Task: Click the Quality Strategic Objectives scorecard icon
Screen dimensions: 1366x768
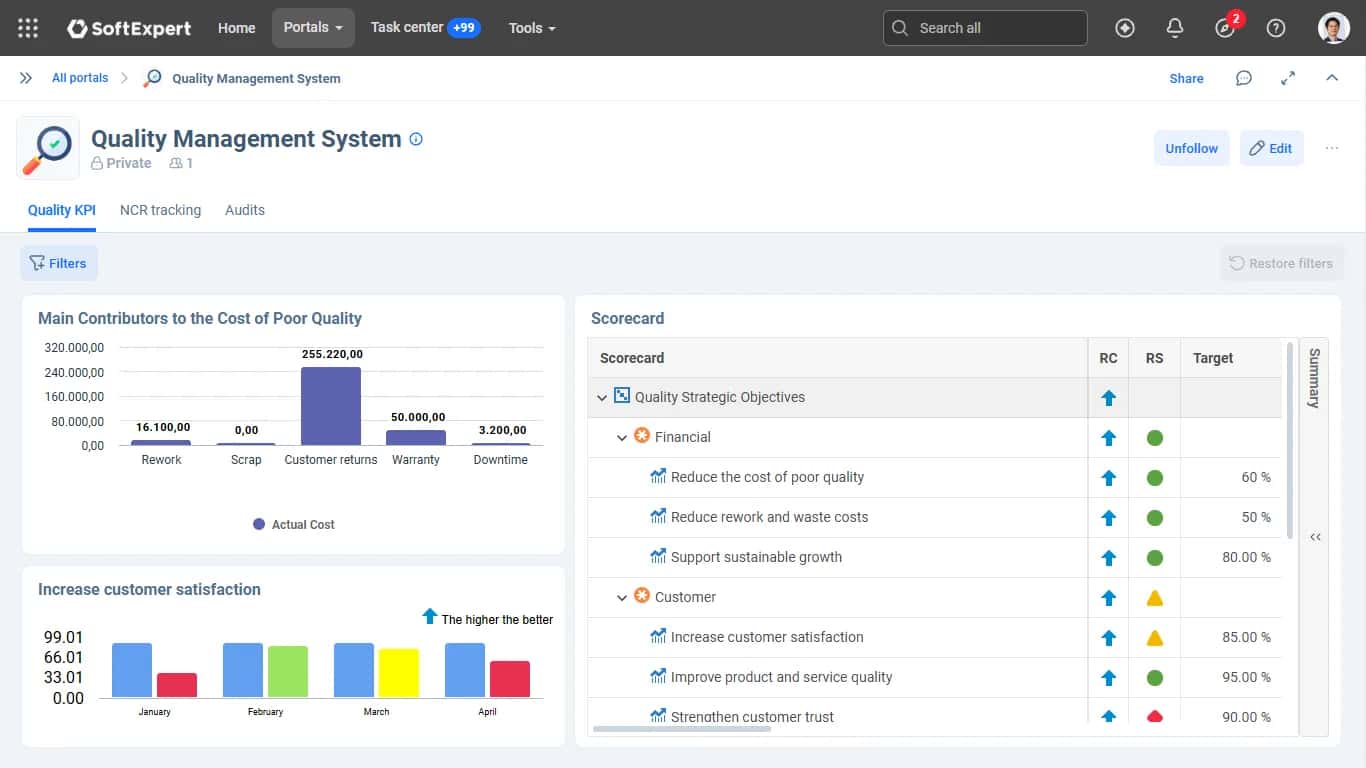Action: 622,396
